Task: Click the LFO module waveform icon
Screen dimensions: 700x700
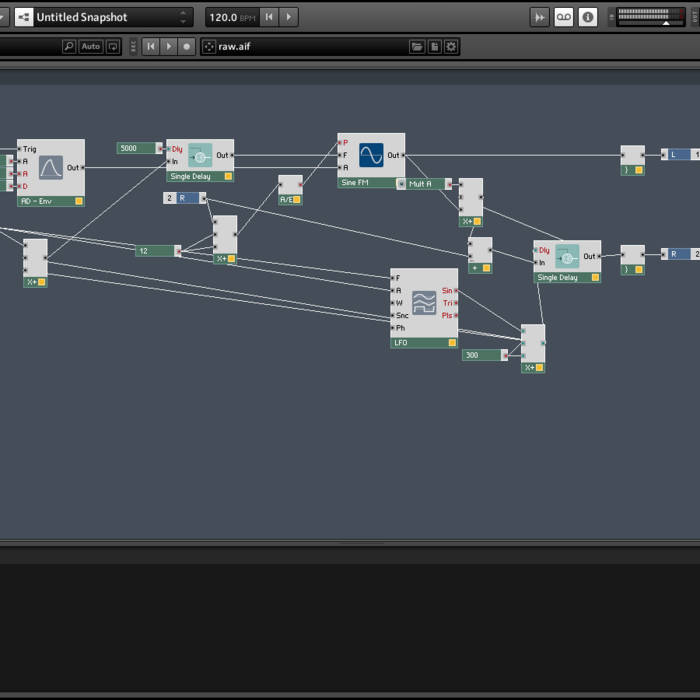Action: (x=424, y=302)
